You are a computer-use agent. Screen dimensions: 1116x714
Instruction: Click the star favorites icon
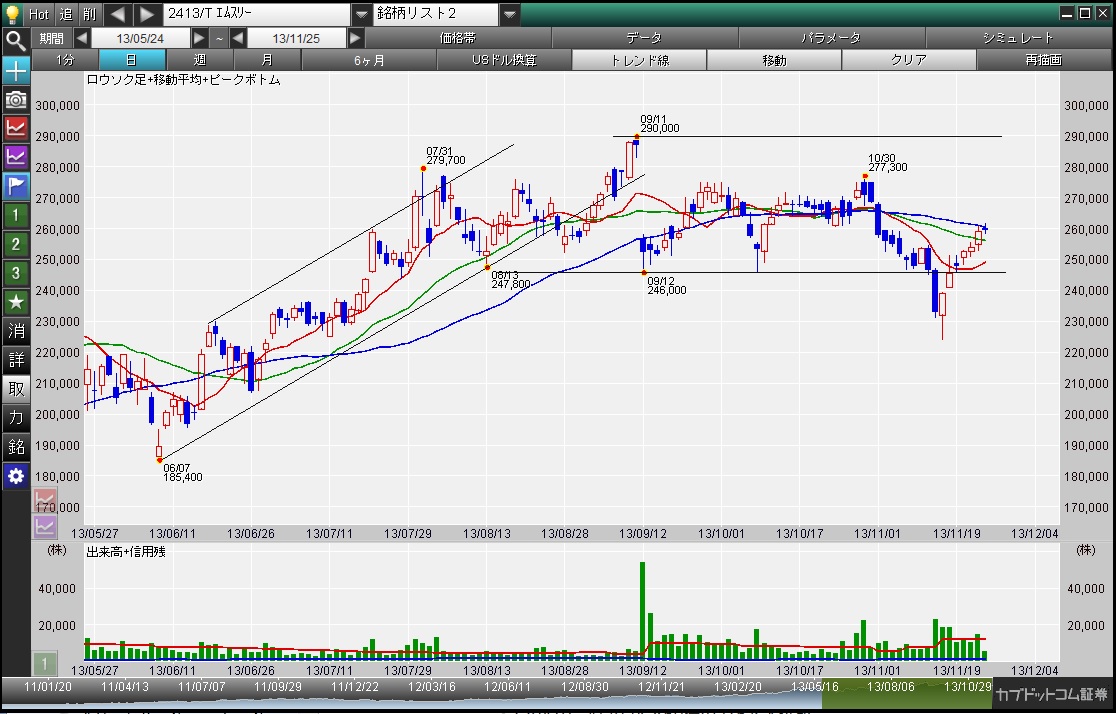coord(16,301)
